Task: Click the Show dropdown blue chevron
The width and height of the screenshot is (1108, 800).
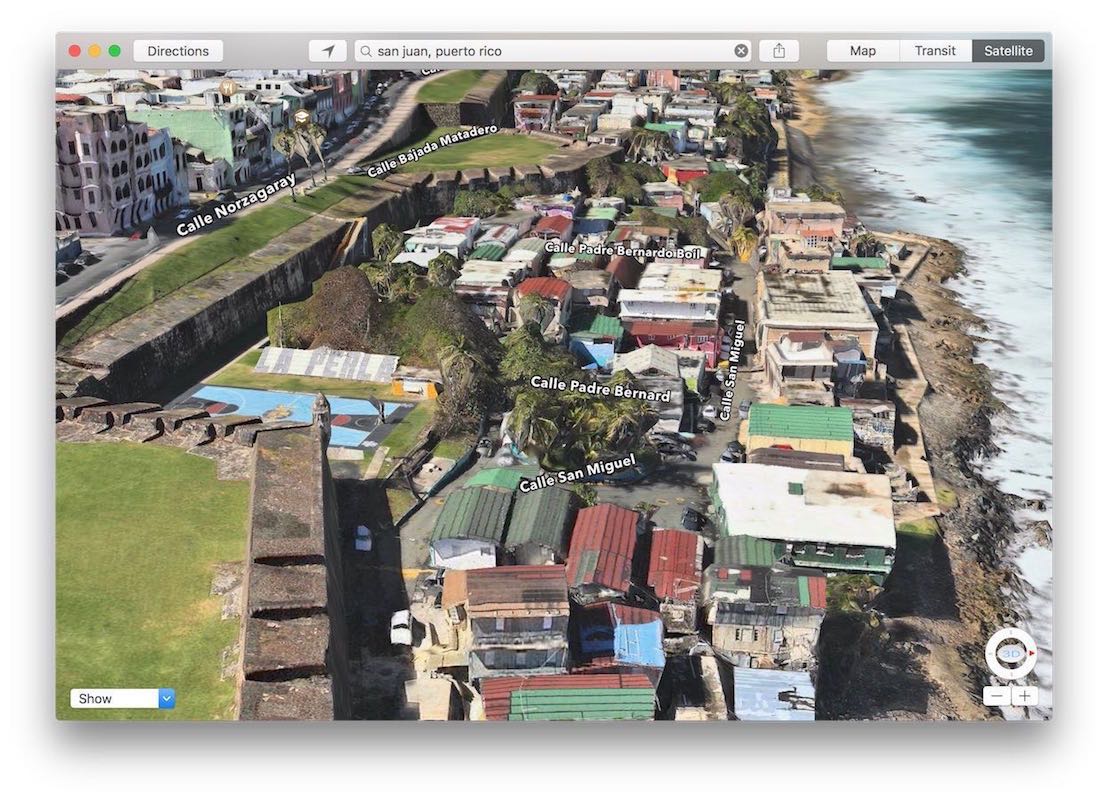Action: tap(167, 699)
